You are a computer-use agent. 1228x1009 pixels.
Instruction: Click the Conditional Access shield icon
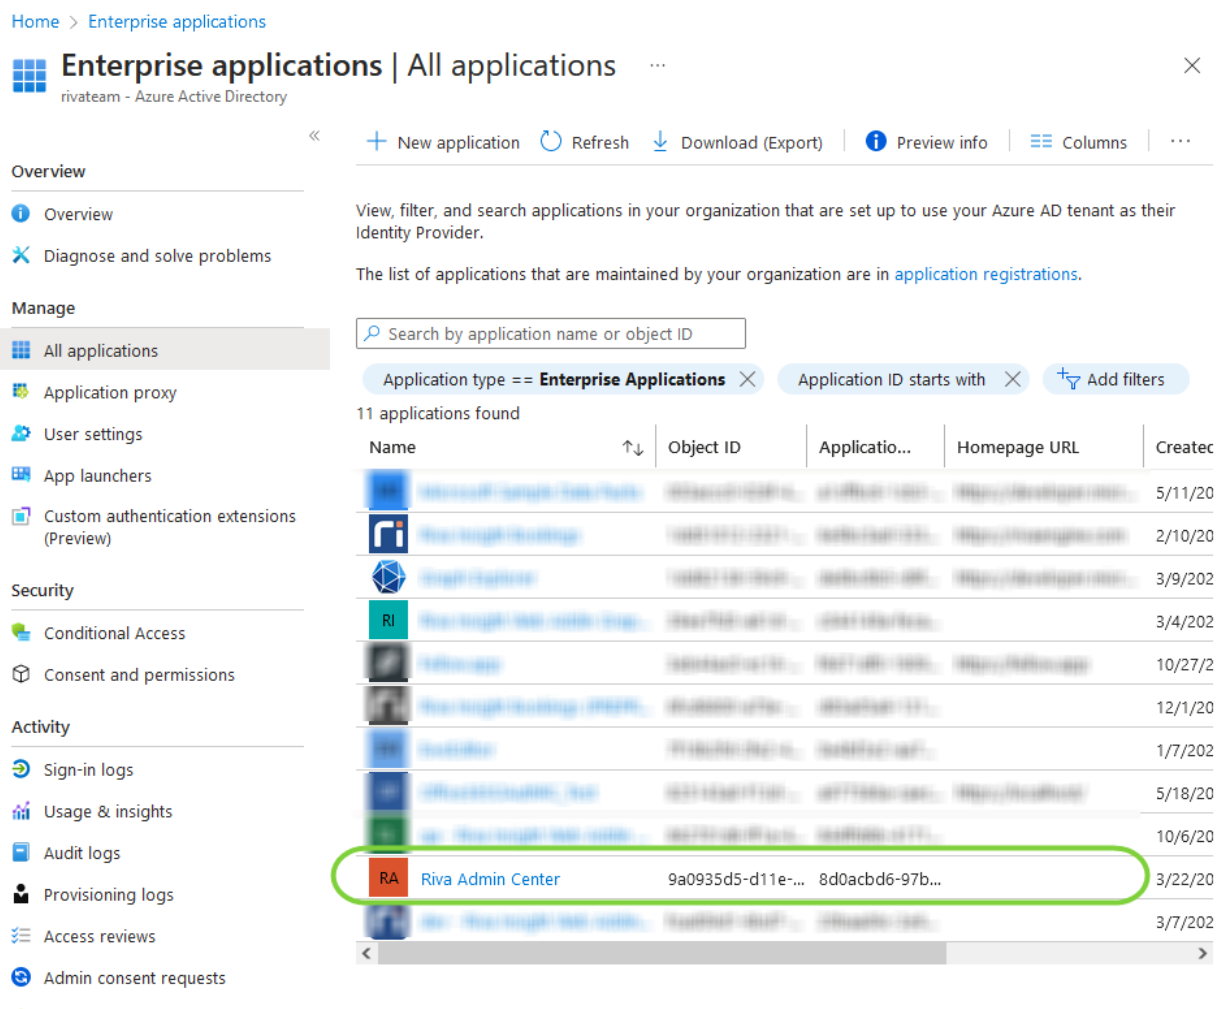[x=21, y=632]
